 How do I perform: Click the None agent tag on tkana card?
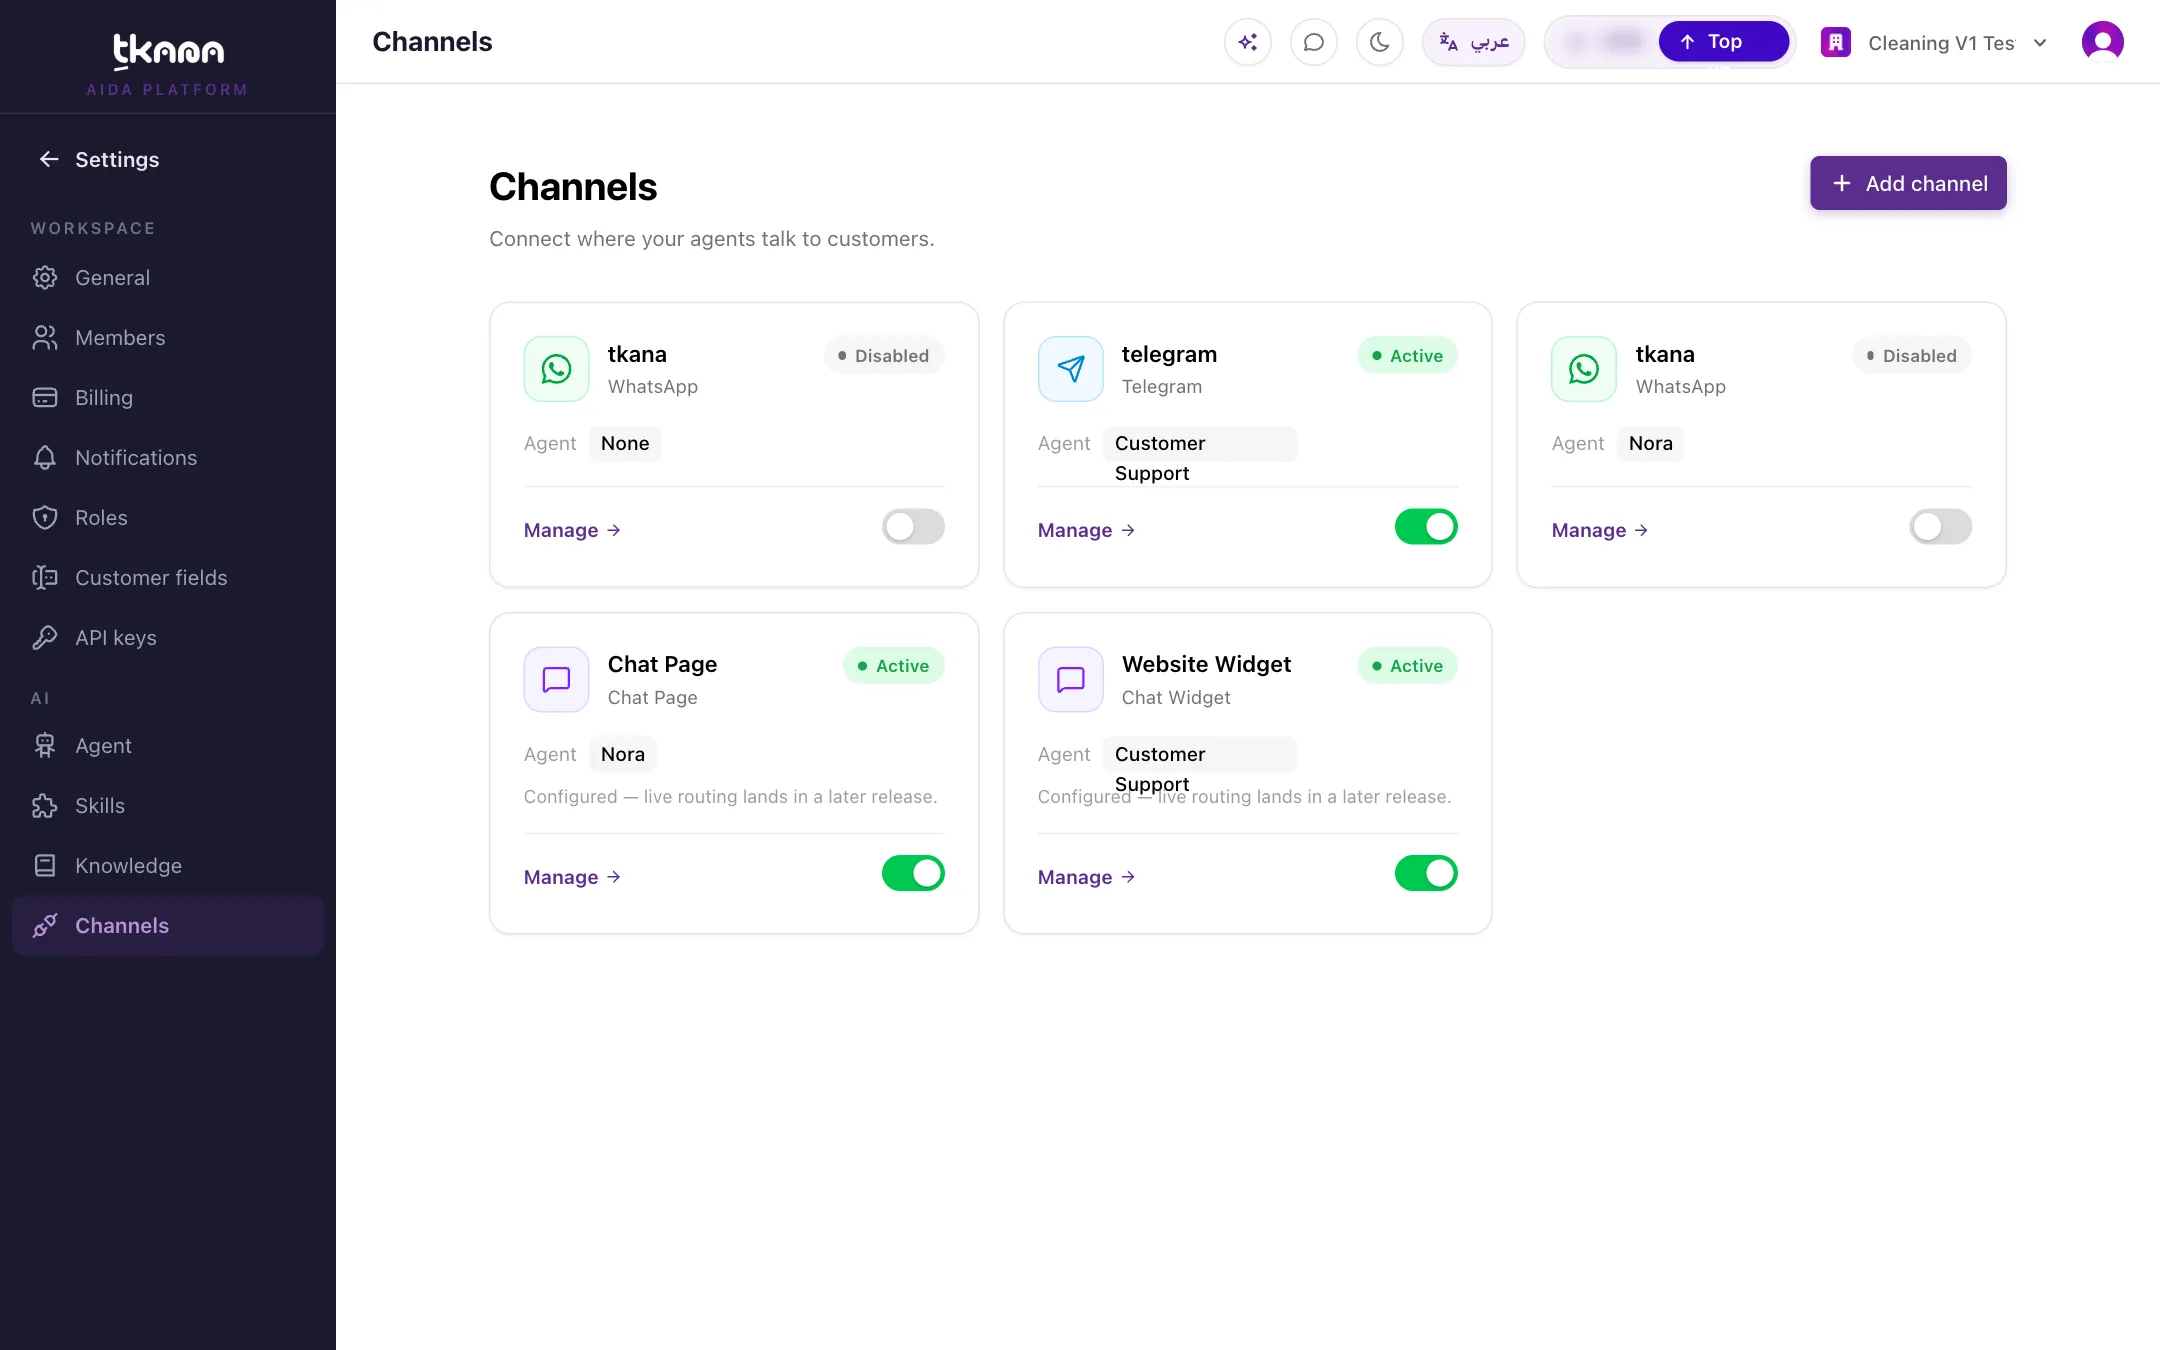(x=625, y=443)
